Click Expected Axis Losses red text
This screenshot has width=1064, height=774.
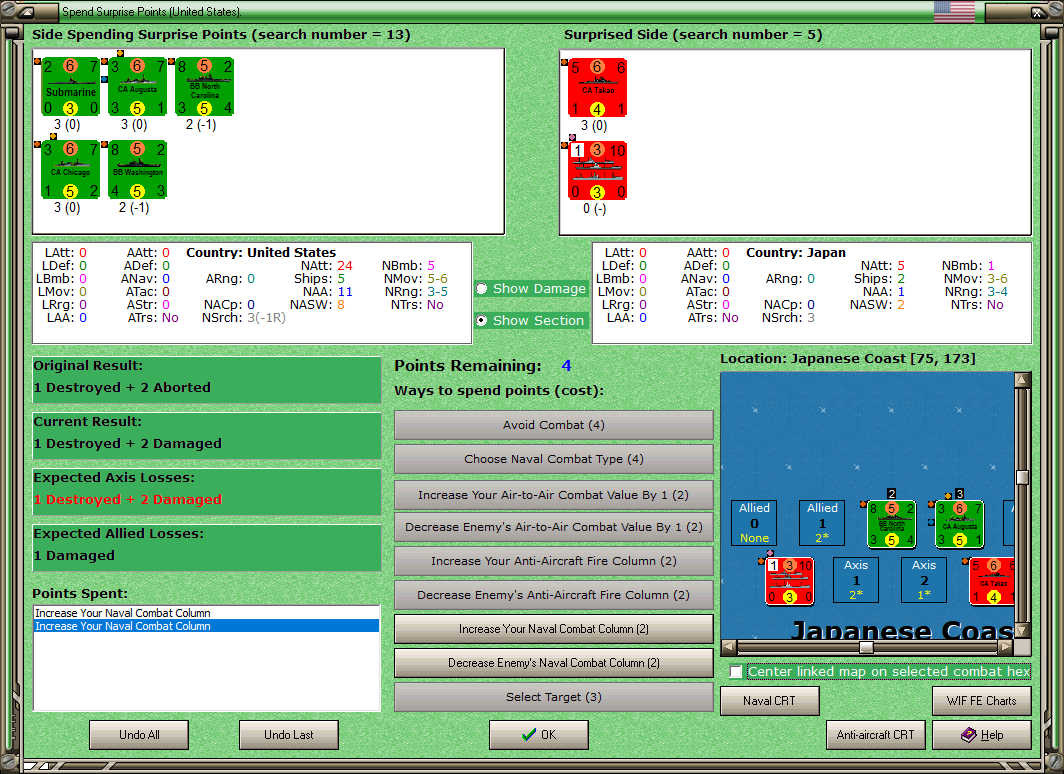pyautogui.click(x=128, y=499)
